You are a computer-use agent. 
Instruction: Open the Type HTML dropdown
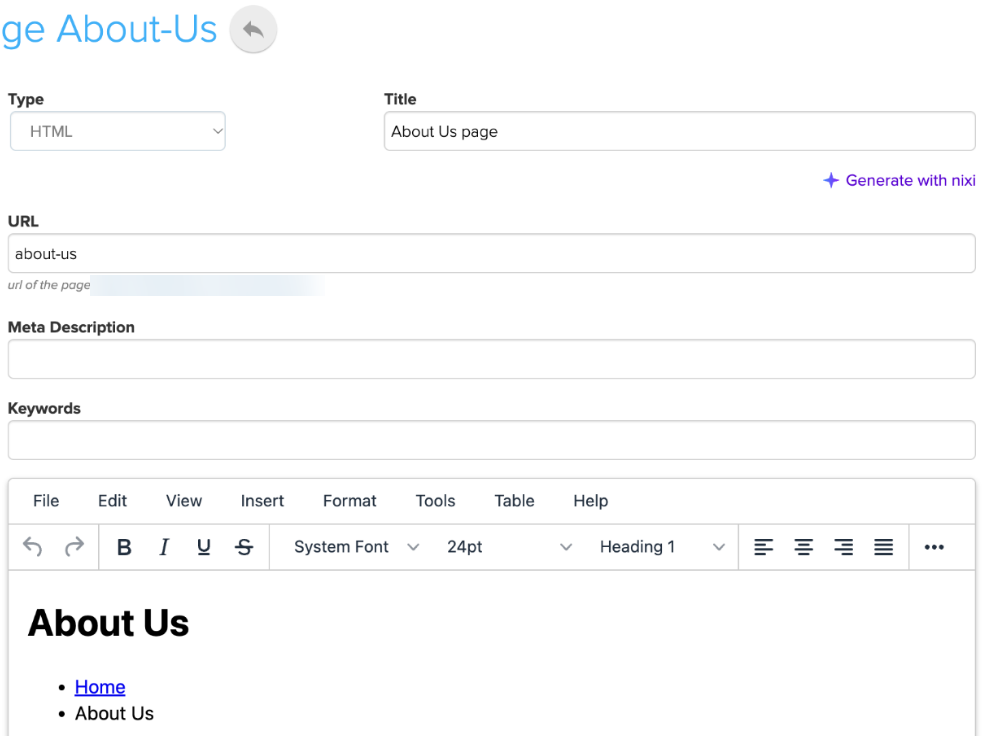118,131
